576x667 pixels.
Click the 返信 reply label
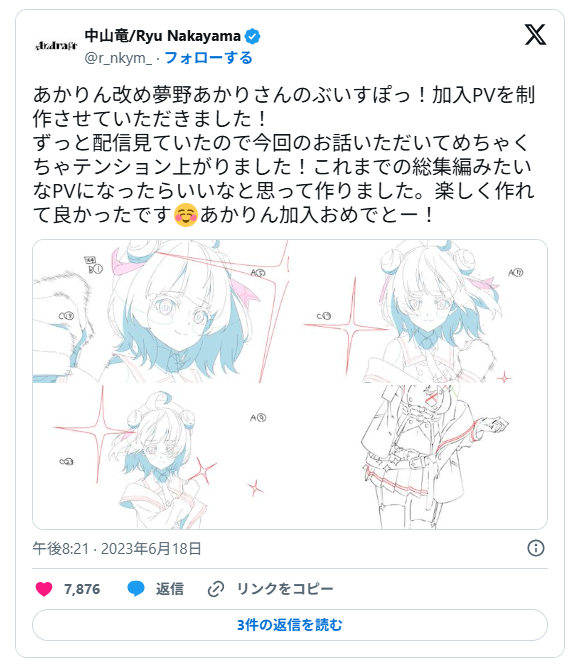pos(170,589)
